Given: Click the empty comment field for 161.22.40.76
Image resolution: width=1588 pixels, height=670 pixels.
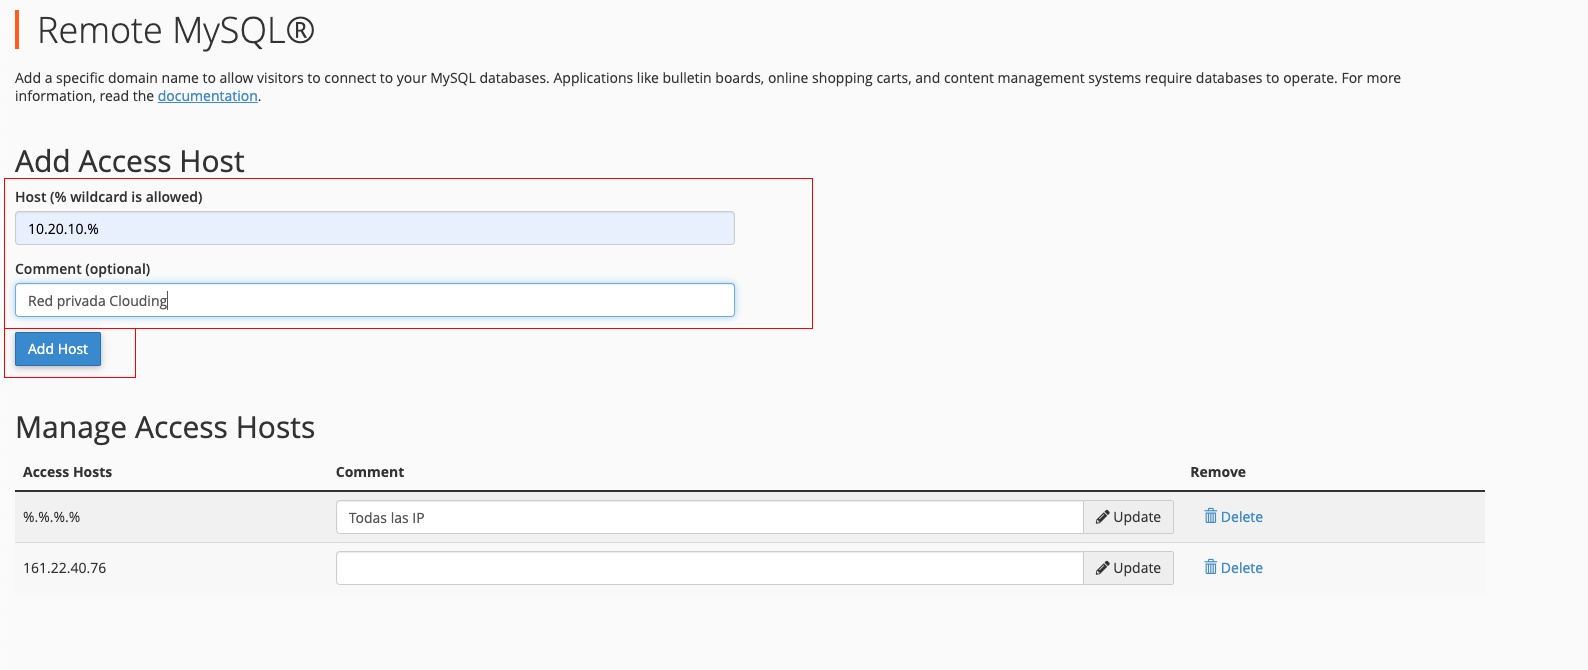Looking at the screenshot, I should pos(710,568).
